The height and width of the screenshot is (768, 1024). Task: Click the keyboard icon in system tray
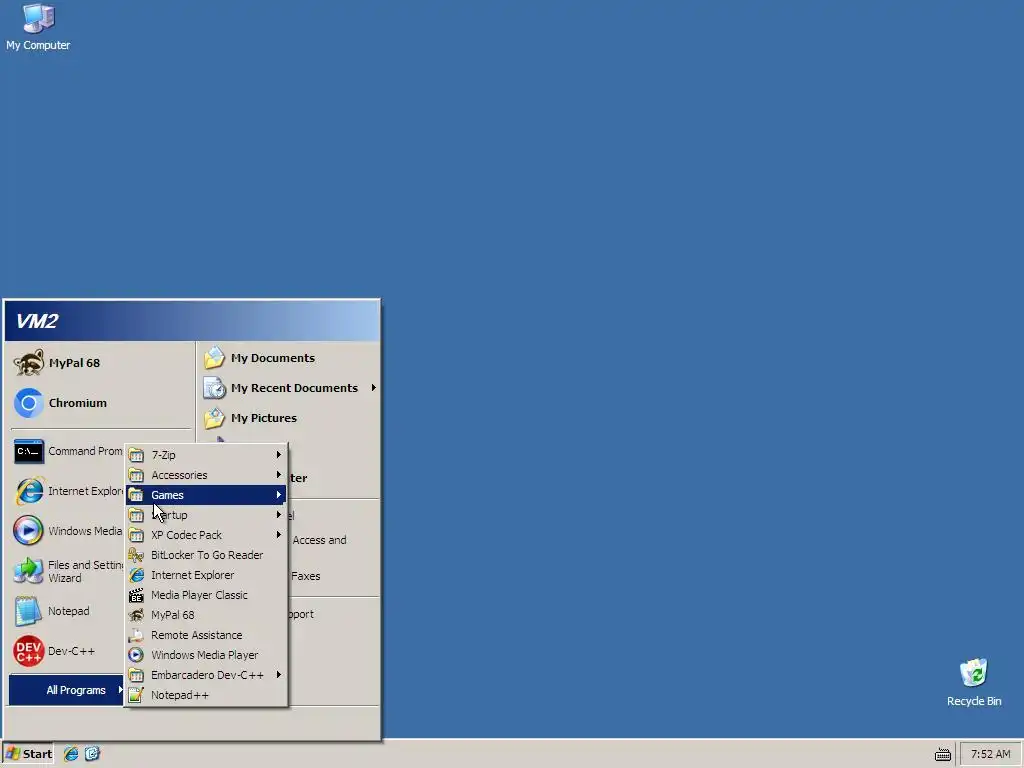[942, 754]
